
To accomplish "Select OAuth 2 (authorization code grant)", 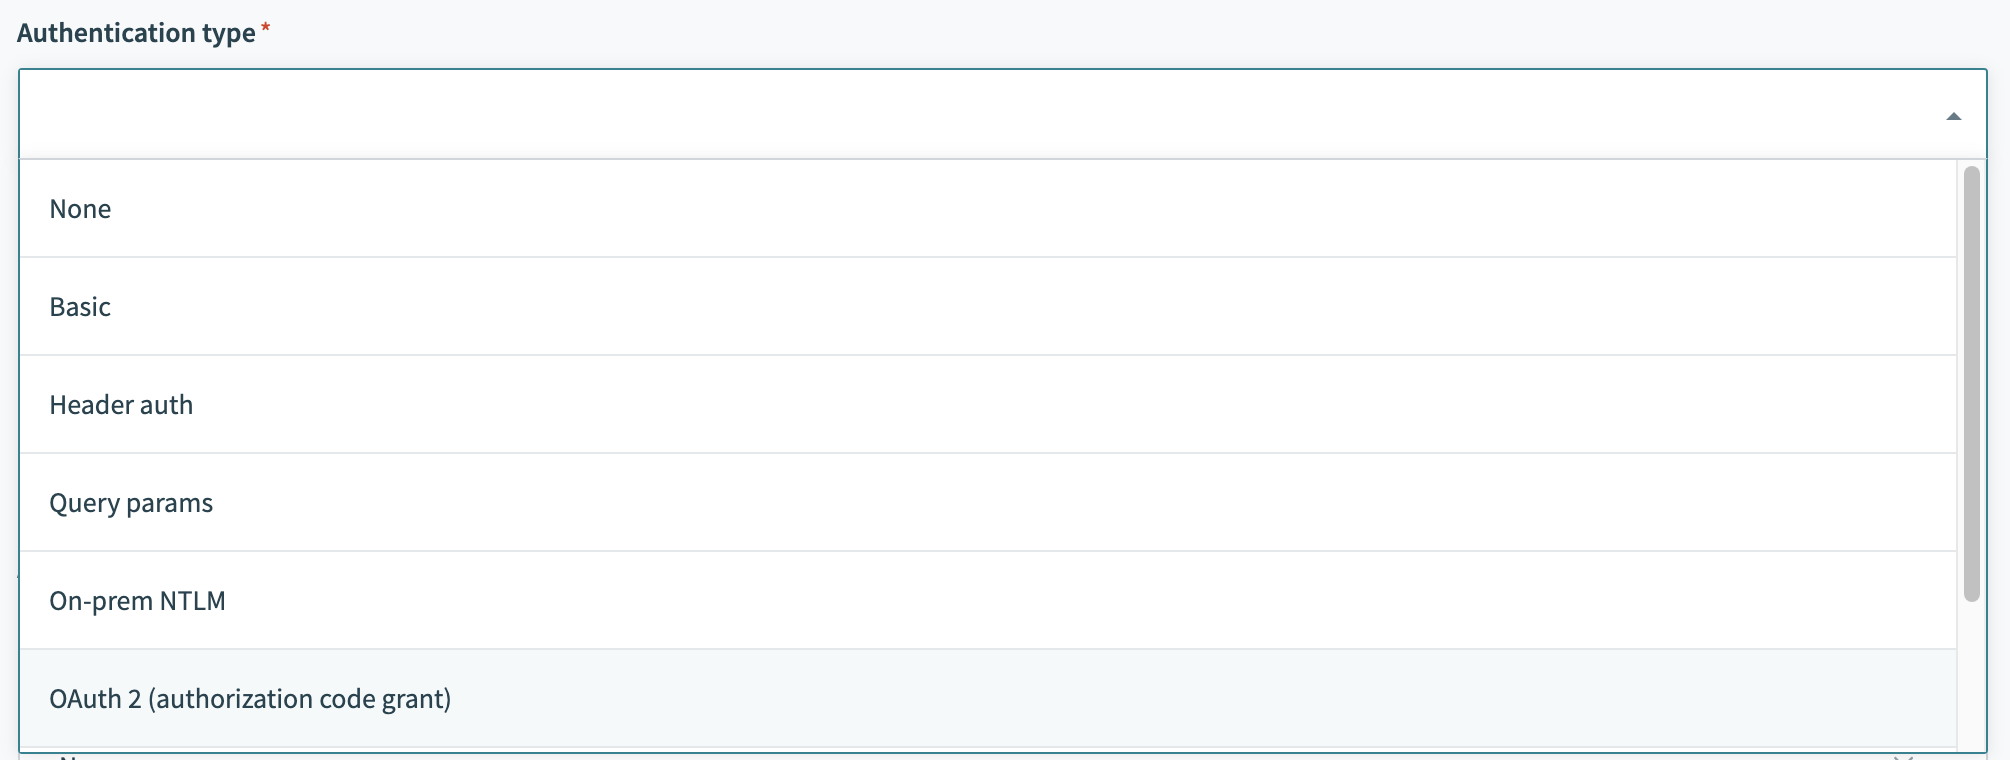I will point(250,699).
